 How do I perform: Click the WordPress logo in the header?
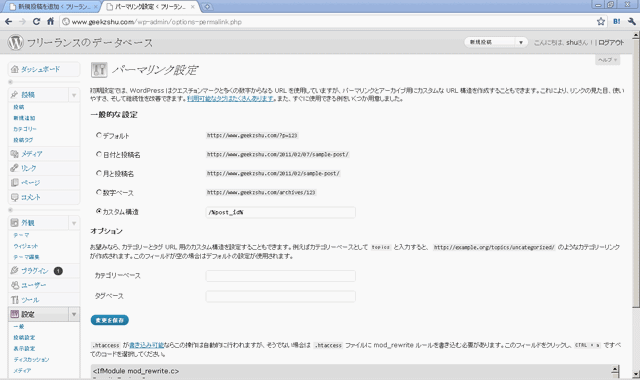click(16, 42)
